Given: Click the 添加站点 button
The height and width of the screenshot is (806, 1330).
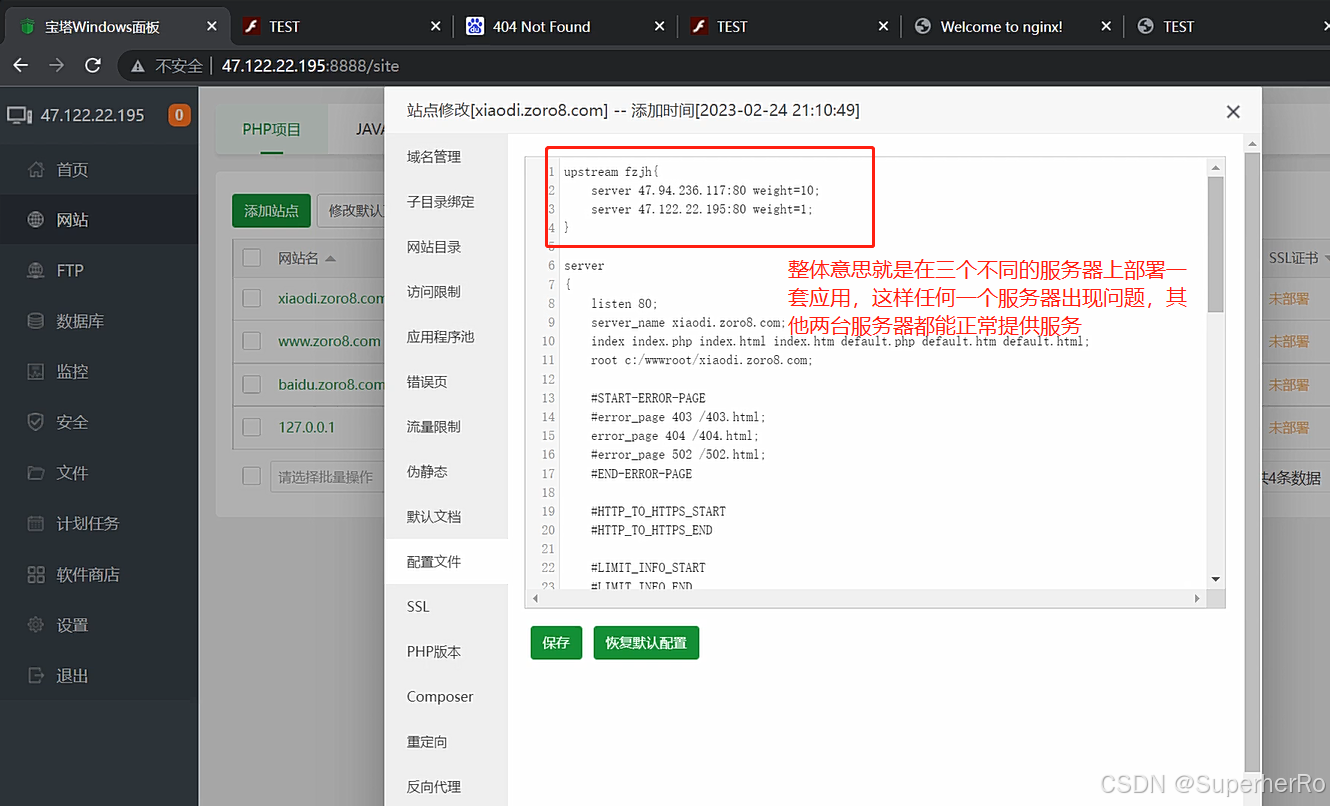Looking at the screenshot, I should pos(271,211).
